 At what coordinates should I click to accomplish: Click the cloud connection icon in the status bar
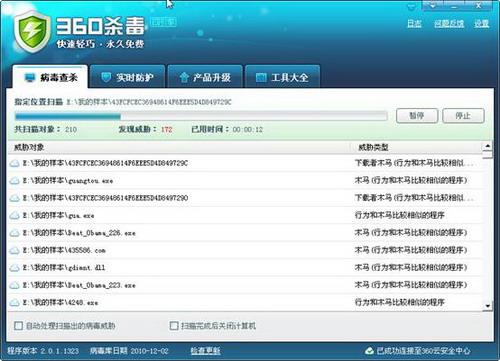coord(369,351)
